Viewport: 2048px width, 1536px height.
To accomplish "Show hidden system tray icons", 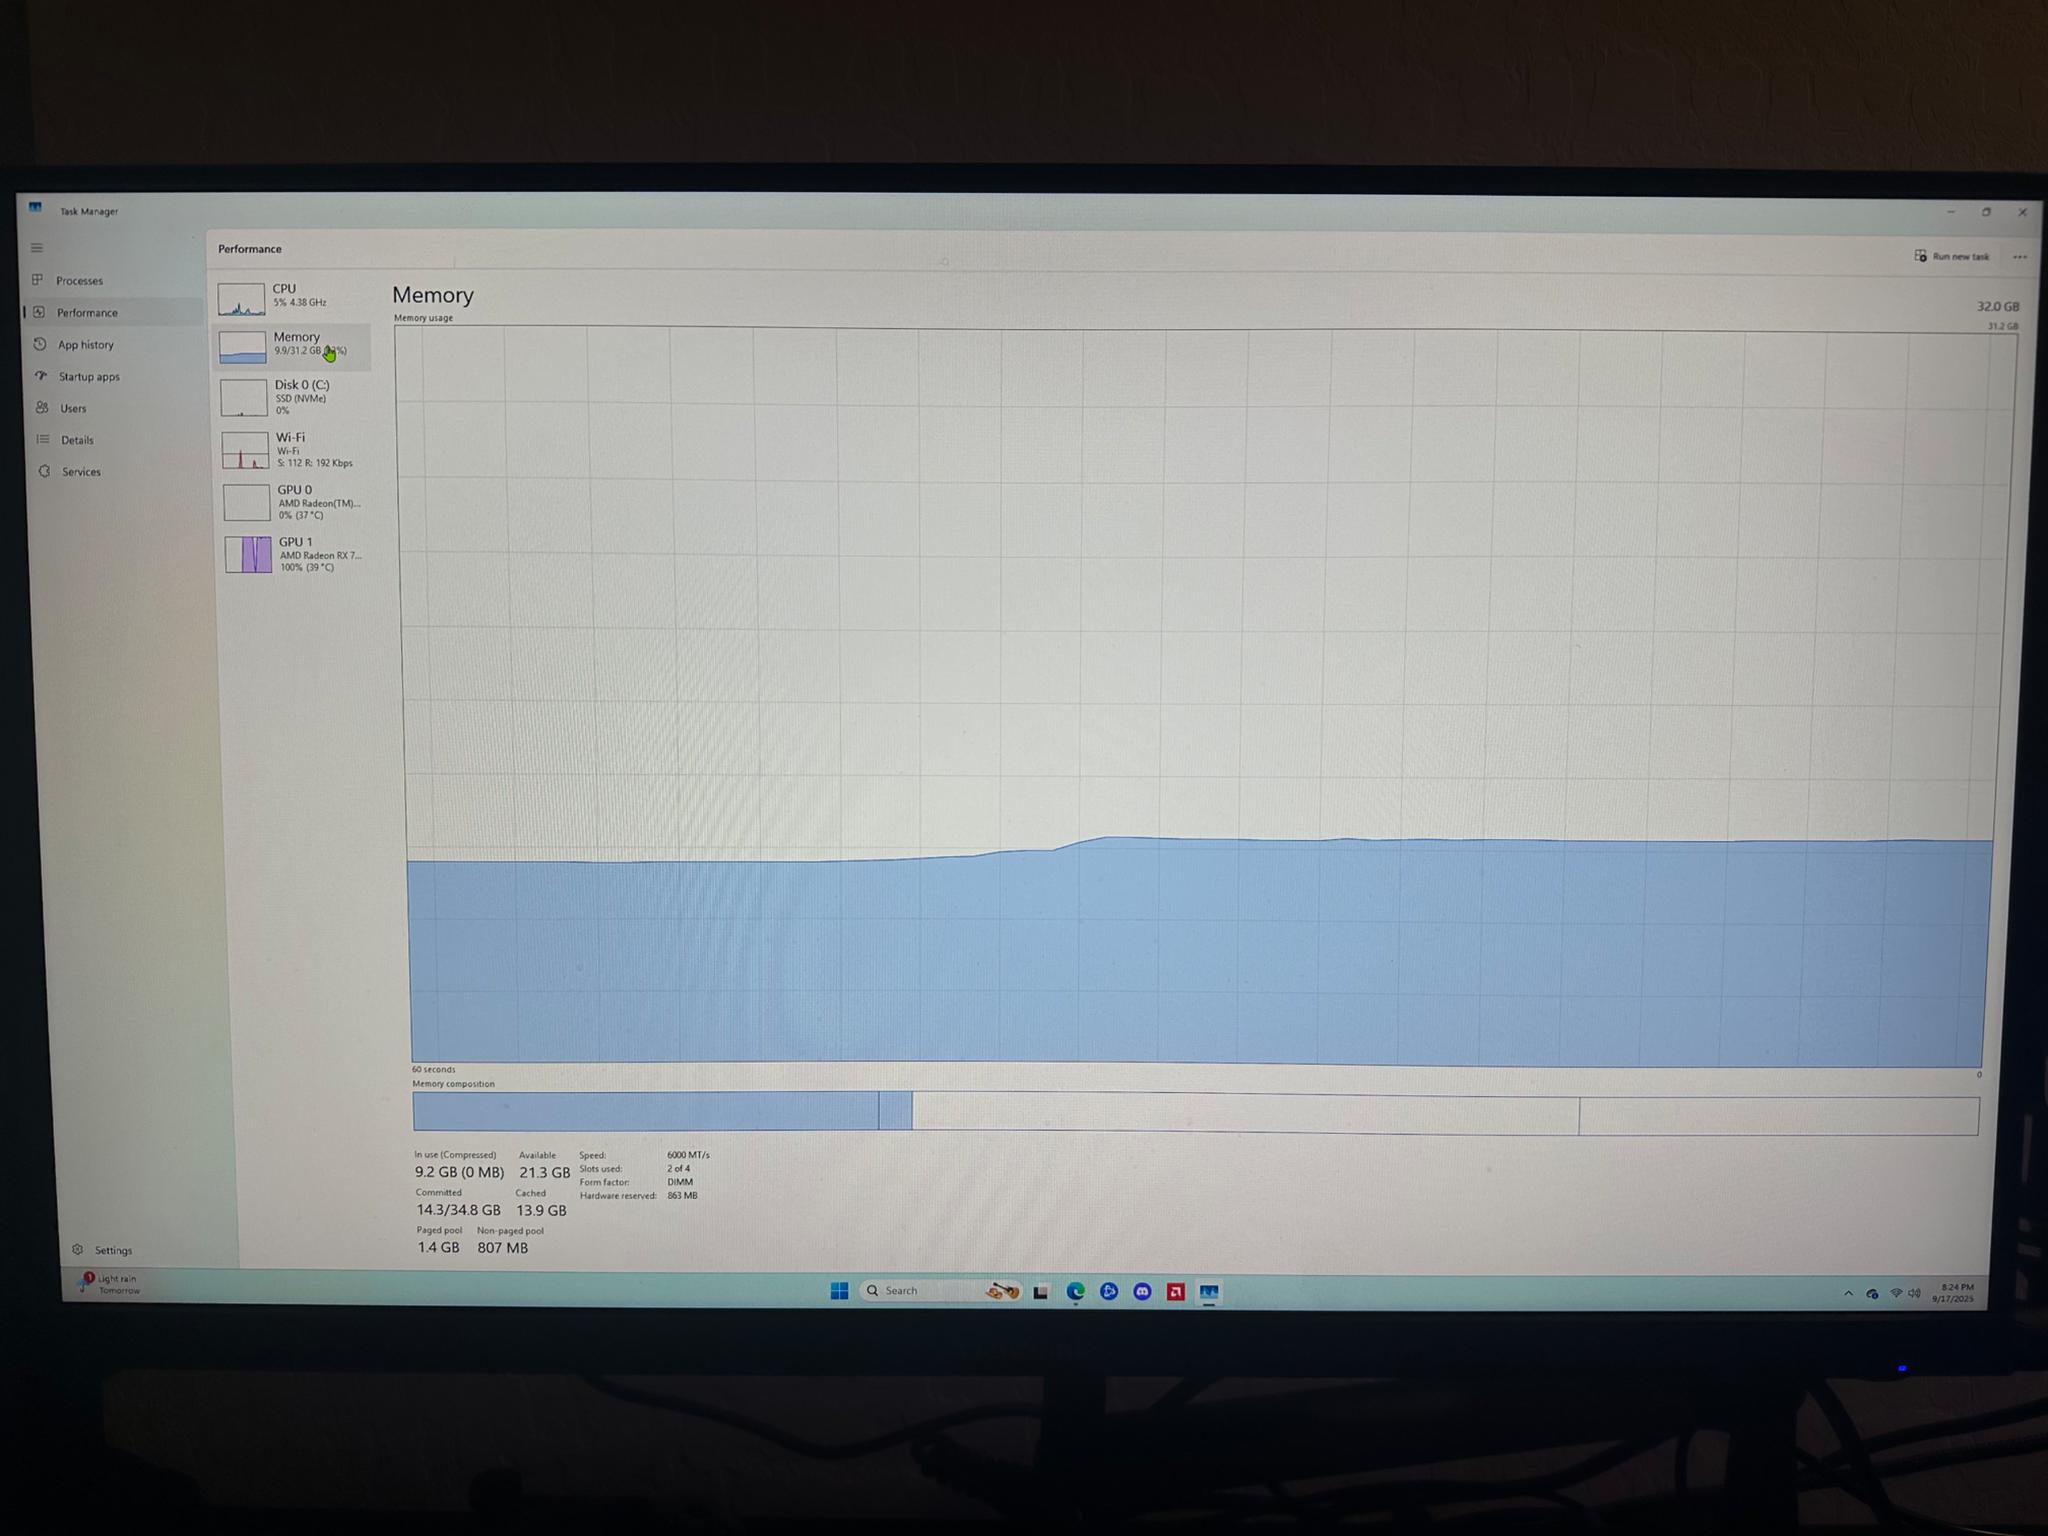I will click(x=1848, y=1294).
